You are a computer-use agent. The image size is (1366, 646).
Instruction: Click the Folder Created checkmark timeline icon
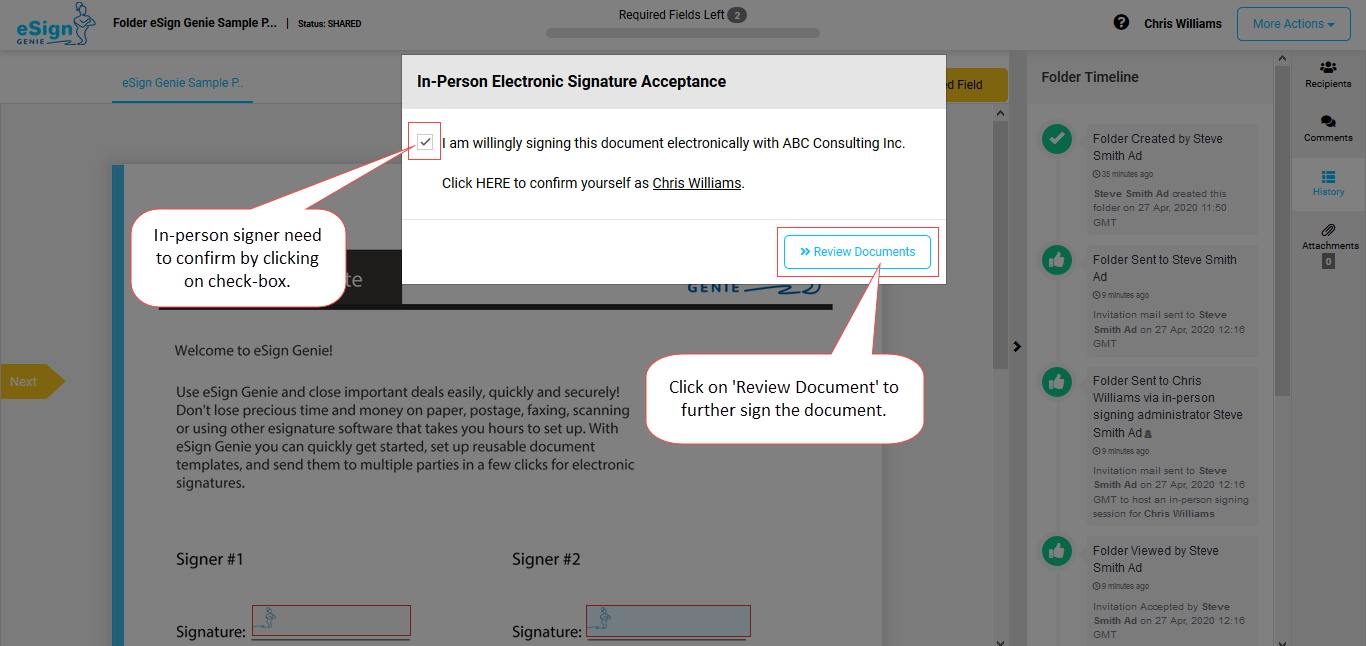click(1057, 139)
